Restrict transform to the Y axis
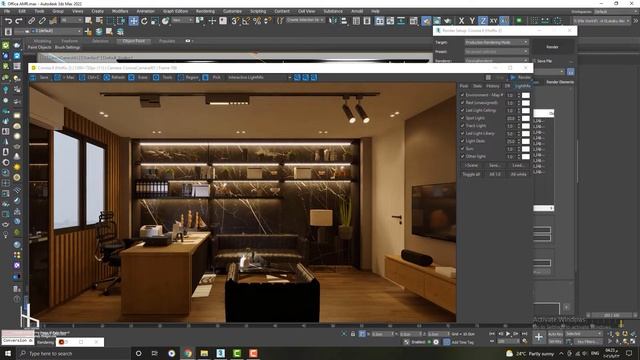This screenshot has width=640, height=360. click(472, 21)
